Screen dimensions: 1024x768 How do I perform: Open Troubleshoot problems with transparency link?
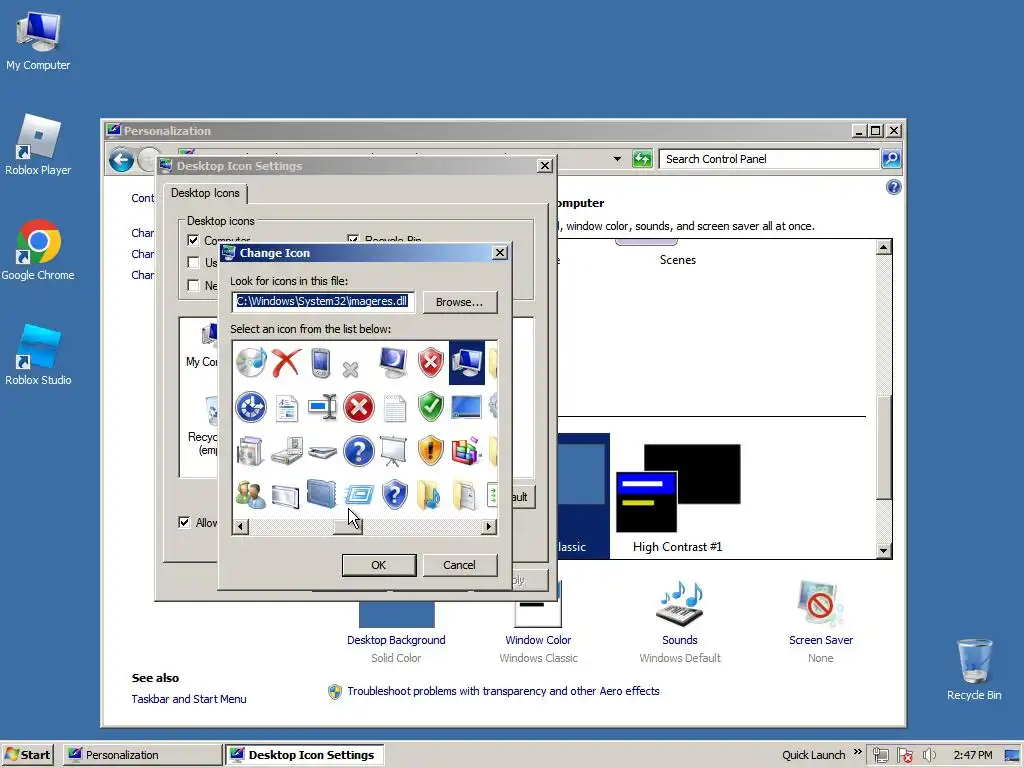point(504,691)
